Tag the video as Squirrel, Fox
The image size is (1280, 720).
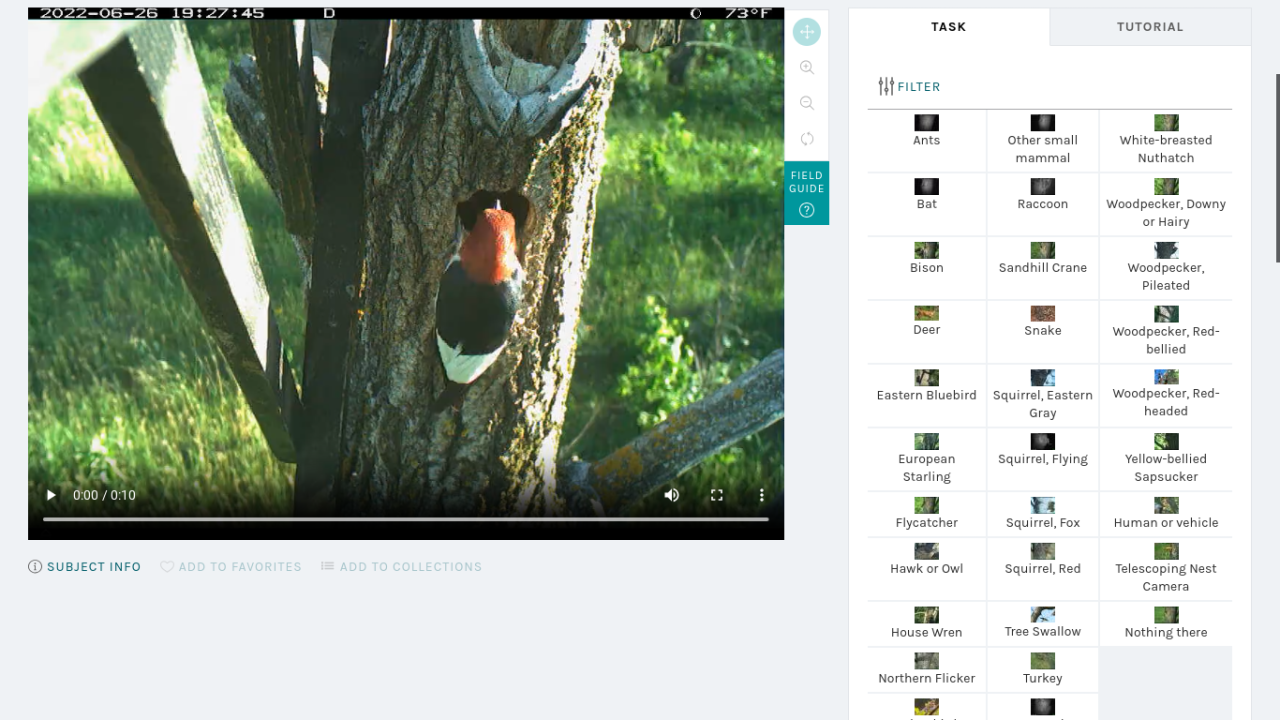(1043, 514)
